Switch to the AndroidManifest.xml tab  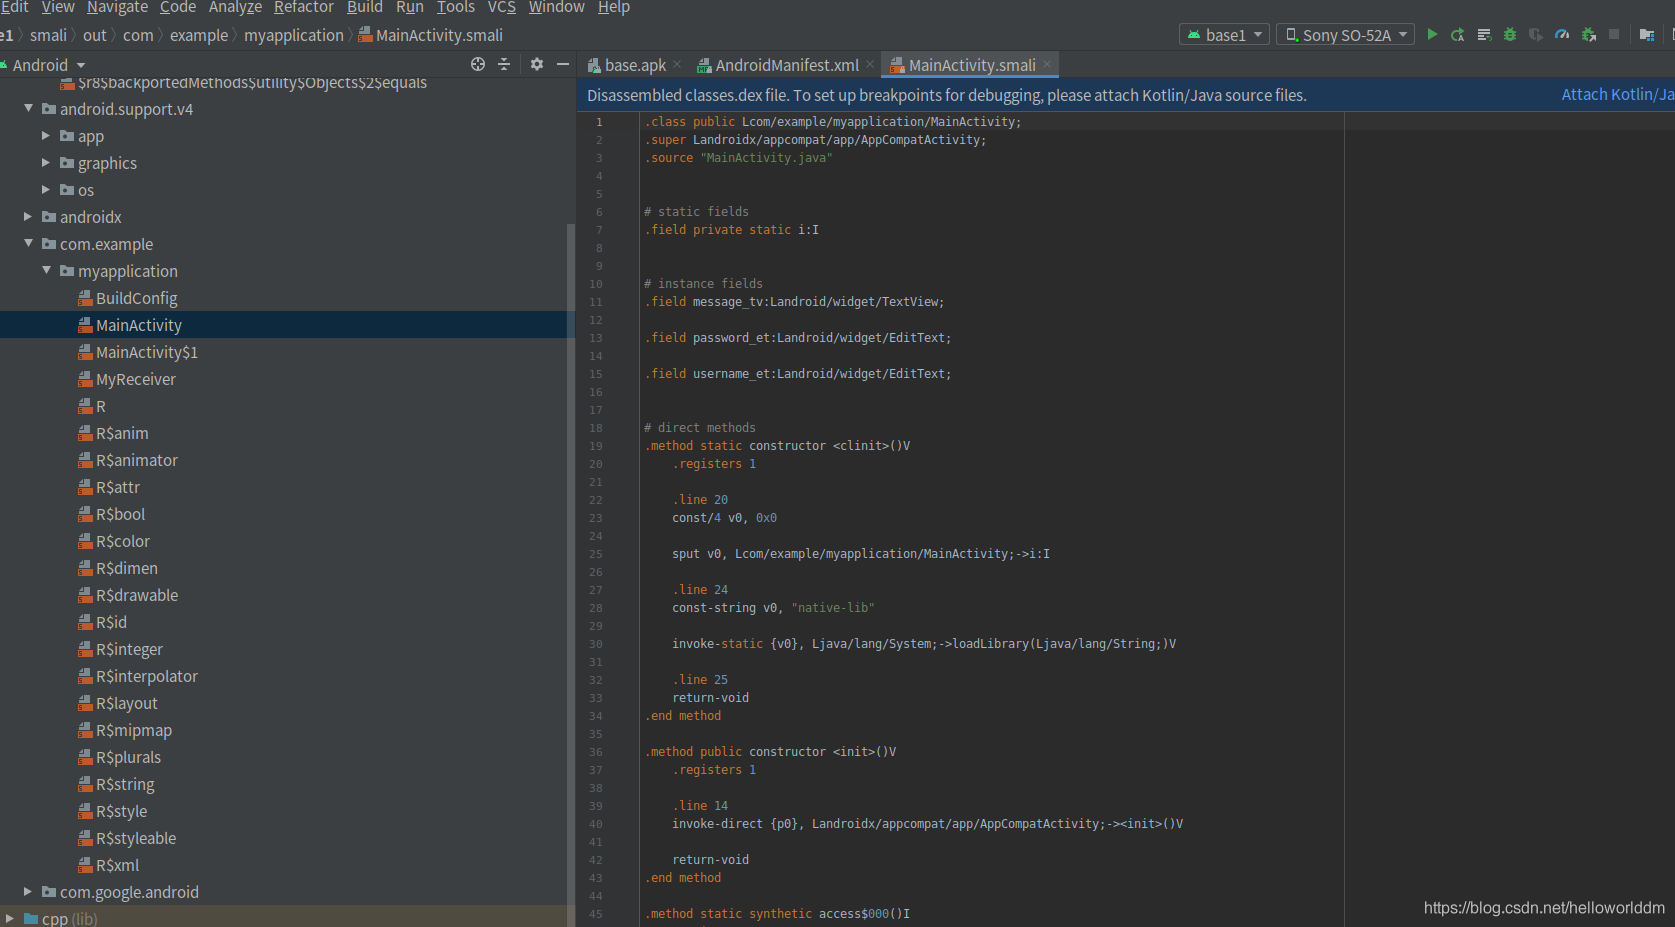coord(786,65)
